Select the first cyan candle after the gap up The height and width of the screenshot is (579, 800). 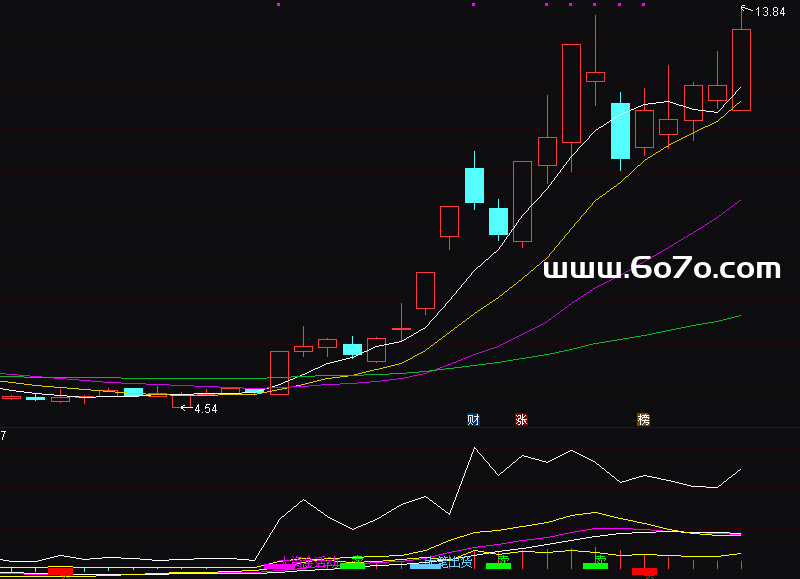pos(474,185)
